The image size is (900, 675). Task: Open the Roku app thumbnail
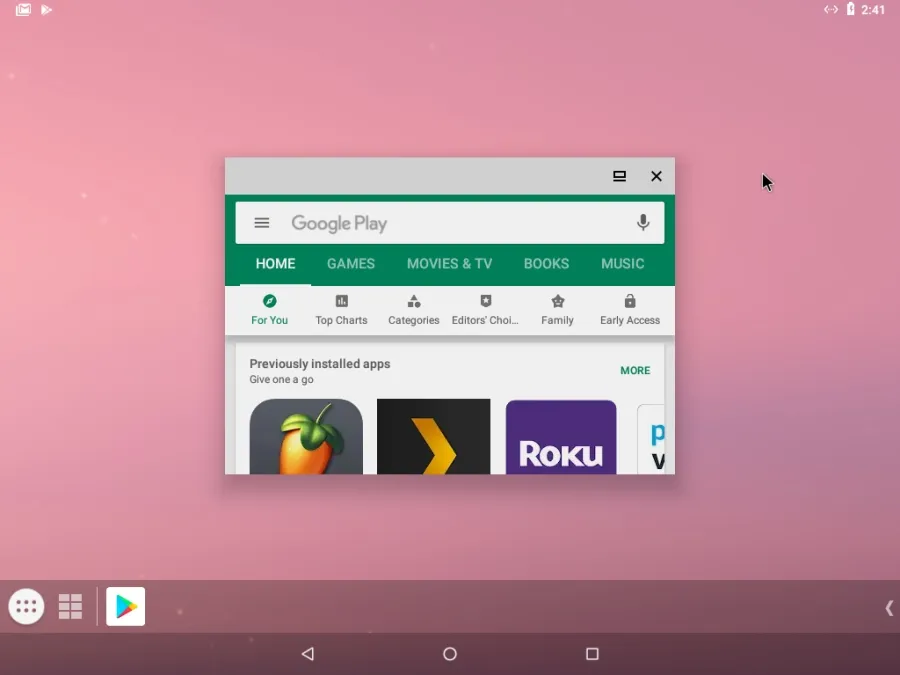[561, 437]
